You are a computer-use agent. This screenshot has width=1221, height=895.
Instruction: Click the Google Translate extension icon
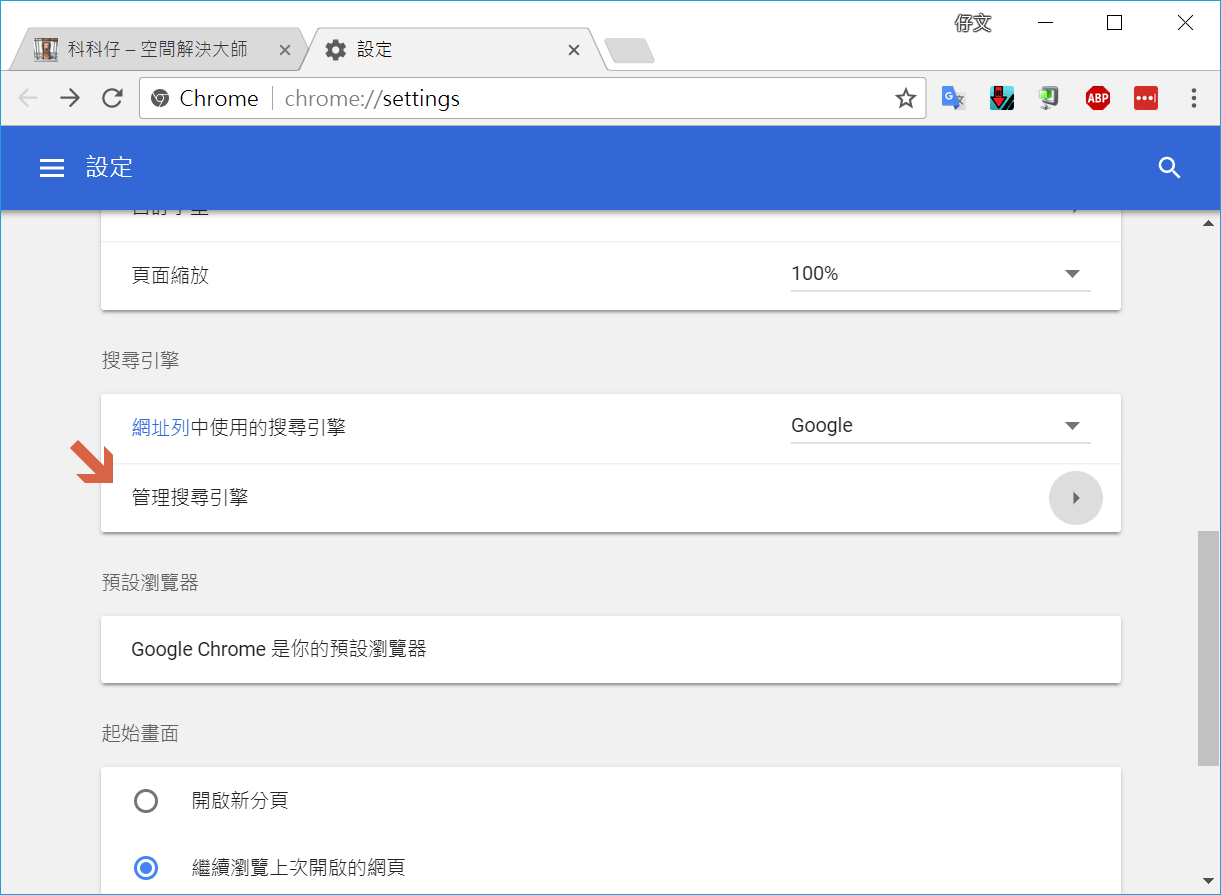(x=953, y=98)
